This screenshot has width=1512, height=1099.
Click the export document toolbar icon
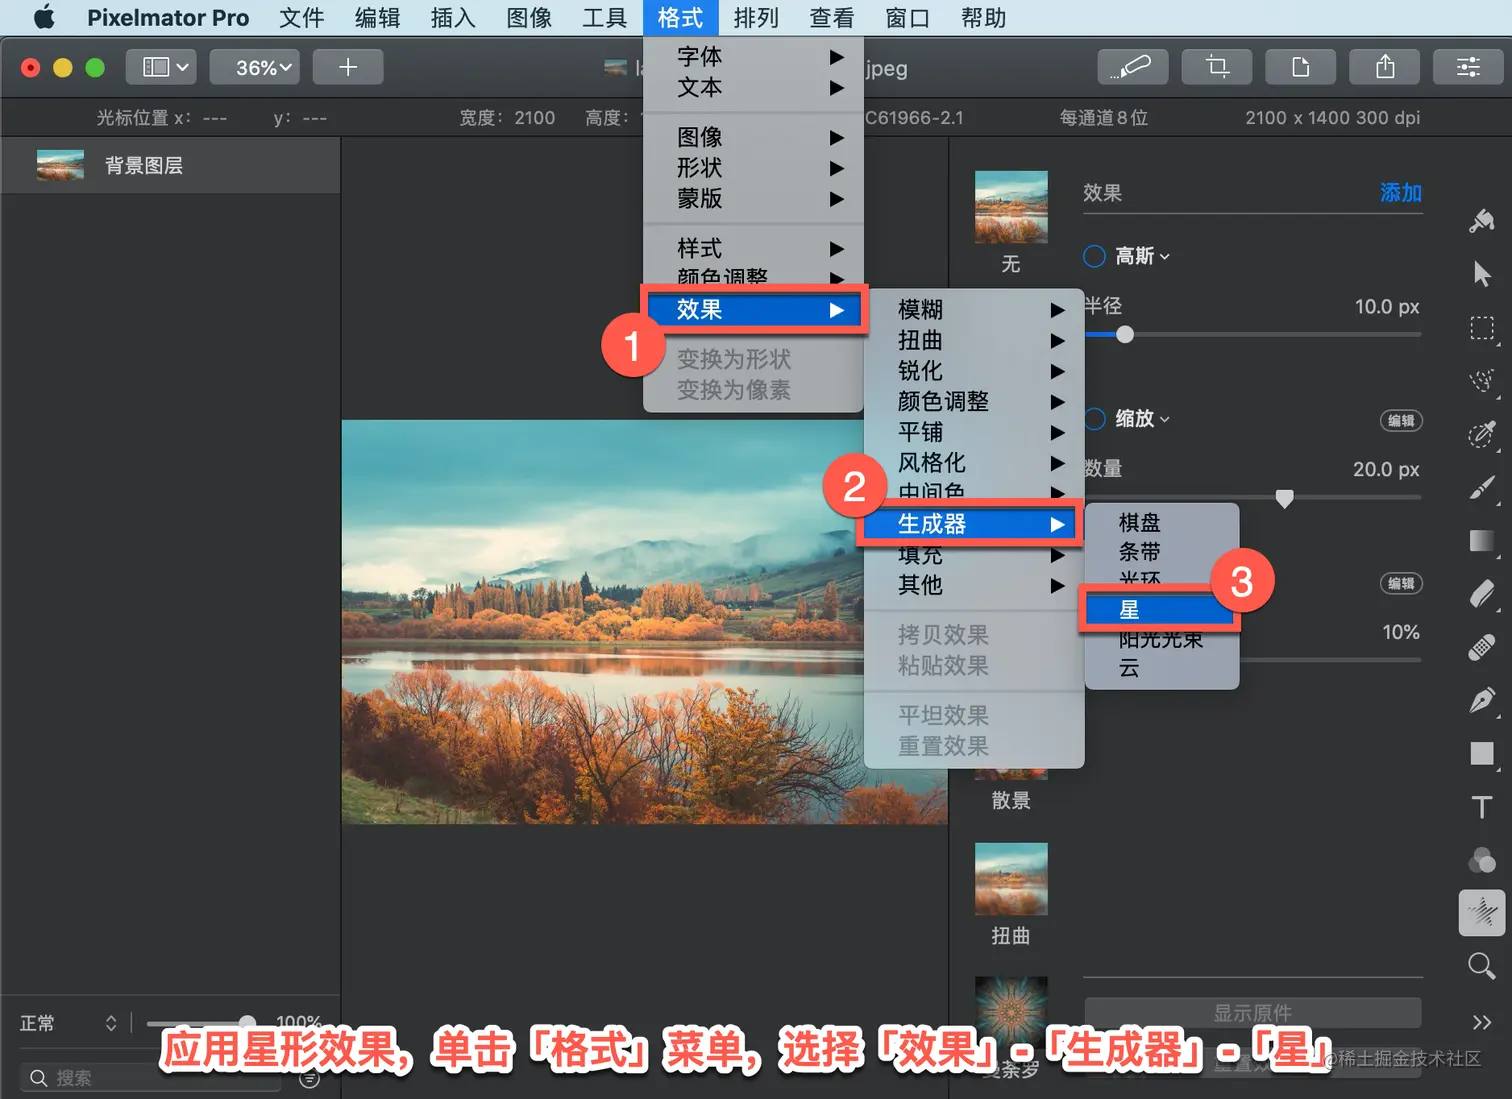pos(1301,67)
